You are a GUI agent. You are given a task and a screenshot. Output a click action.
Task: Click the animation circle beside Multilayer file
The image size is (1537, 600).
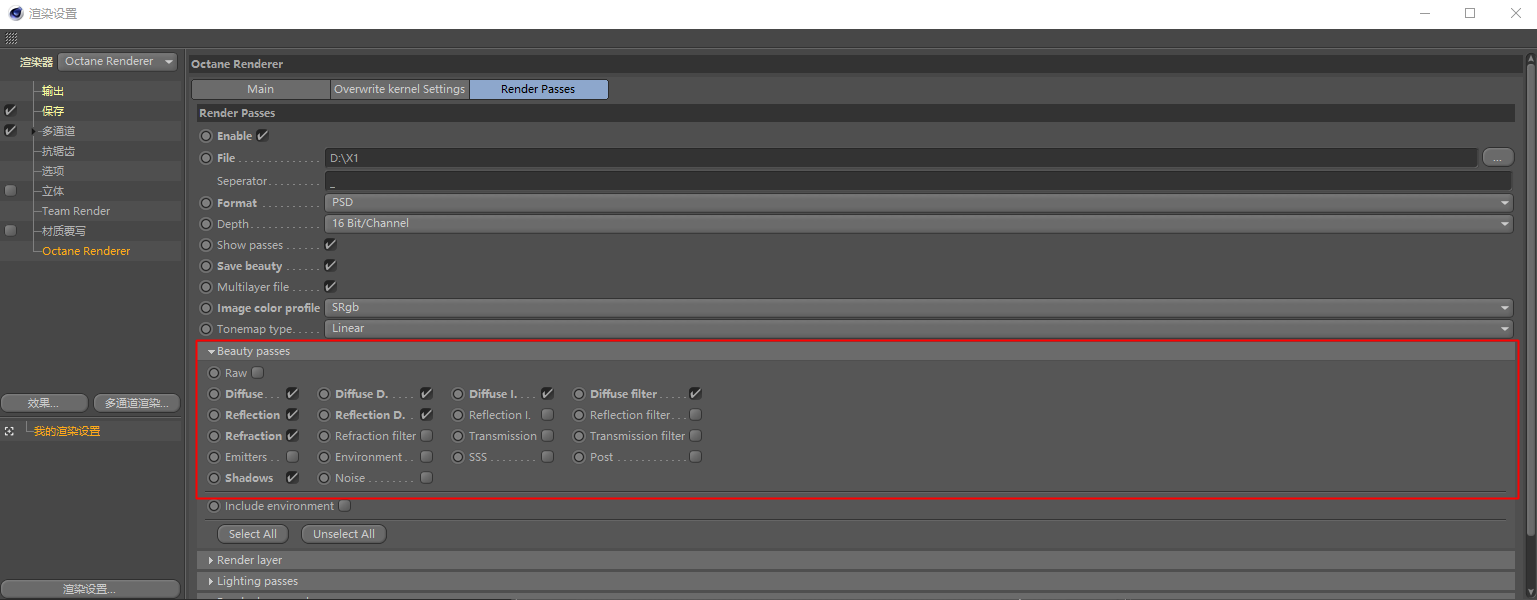point(206,287)
